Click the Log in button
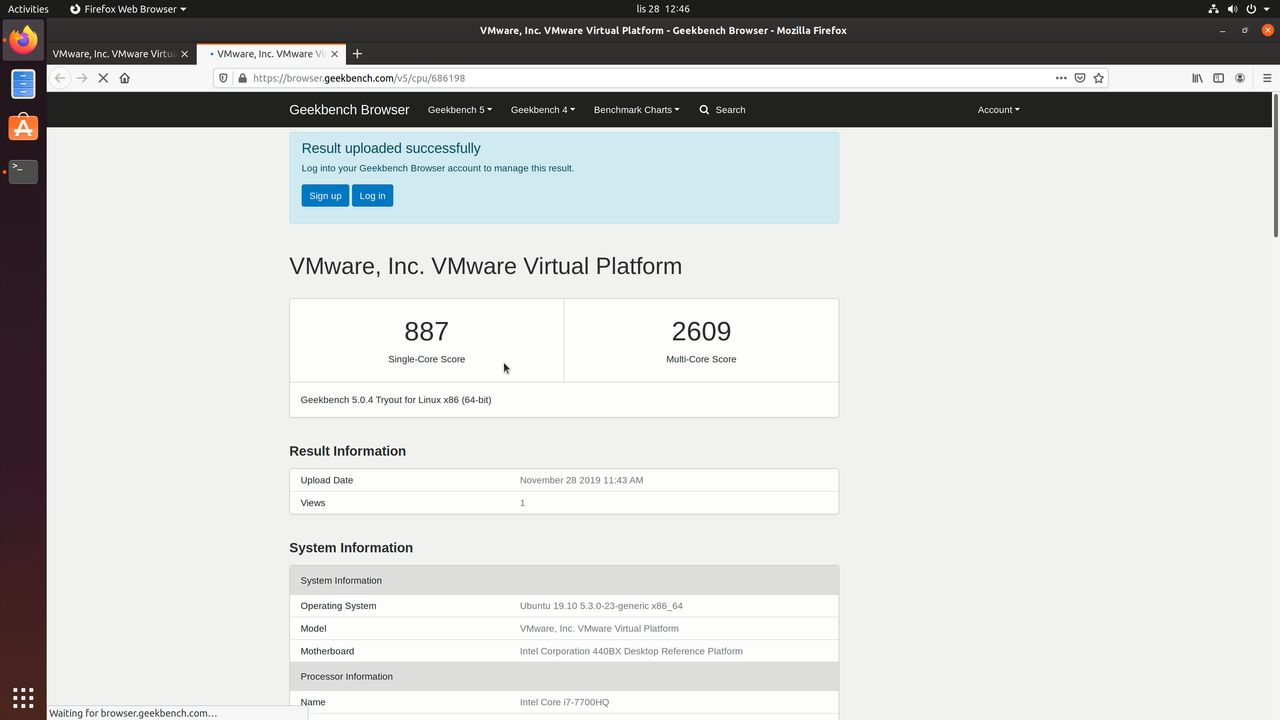The width and height of the screenshot is (1280, 720). (x=372, y=196)
